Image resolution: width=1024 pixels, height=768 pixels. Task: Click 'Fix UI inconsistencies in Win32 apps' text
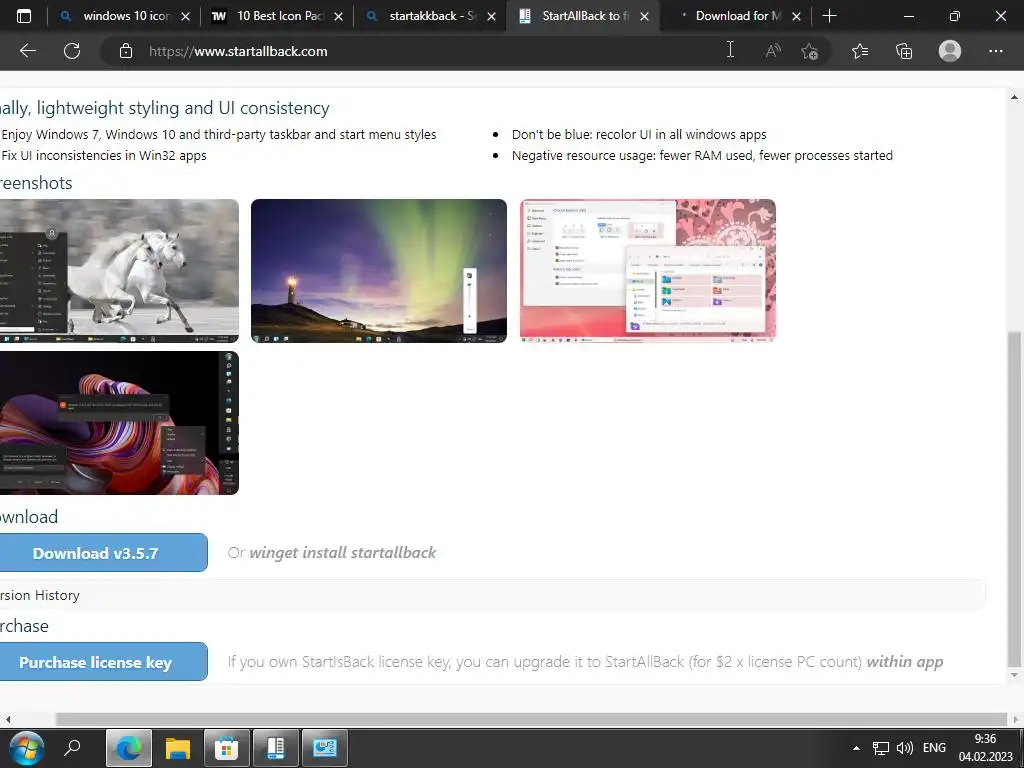[x=104, y=155]
